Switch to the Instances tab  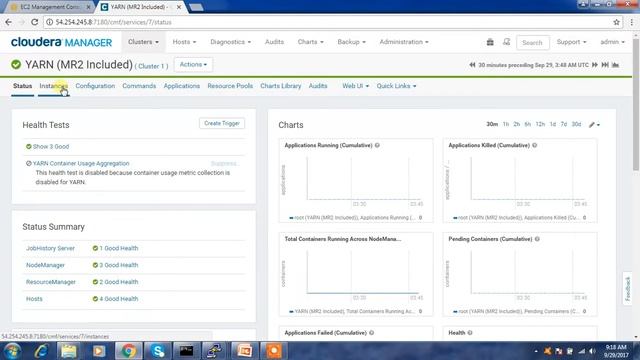click(53, 86)
